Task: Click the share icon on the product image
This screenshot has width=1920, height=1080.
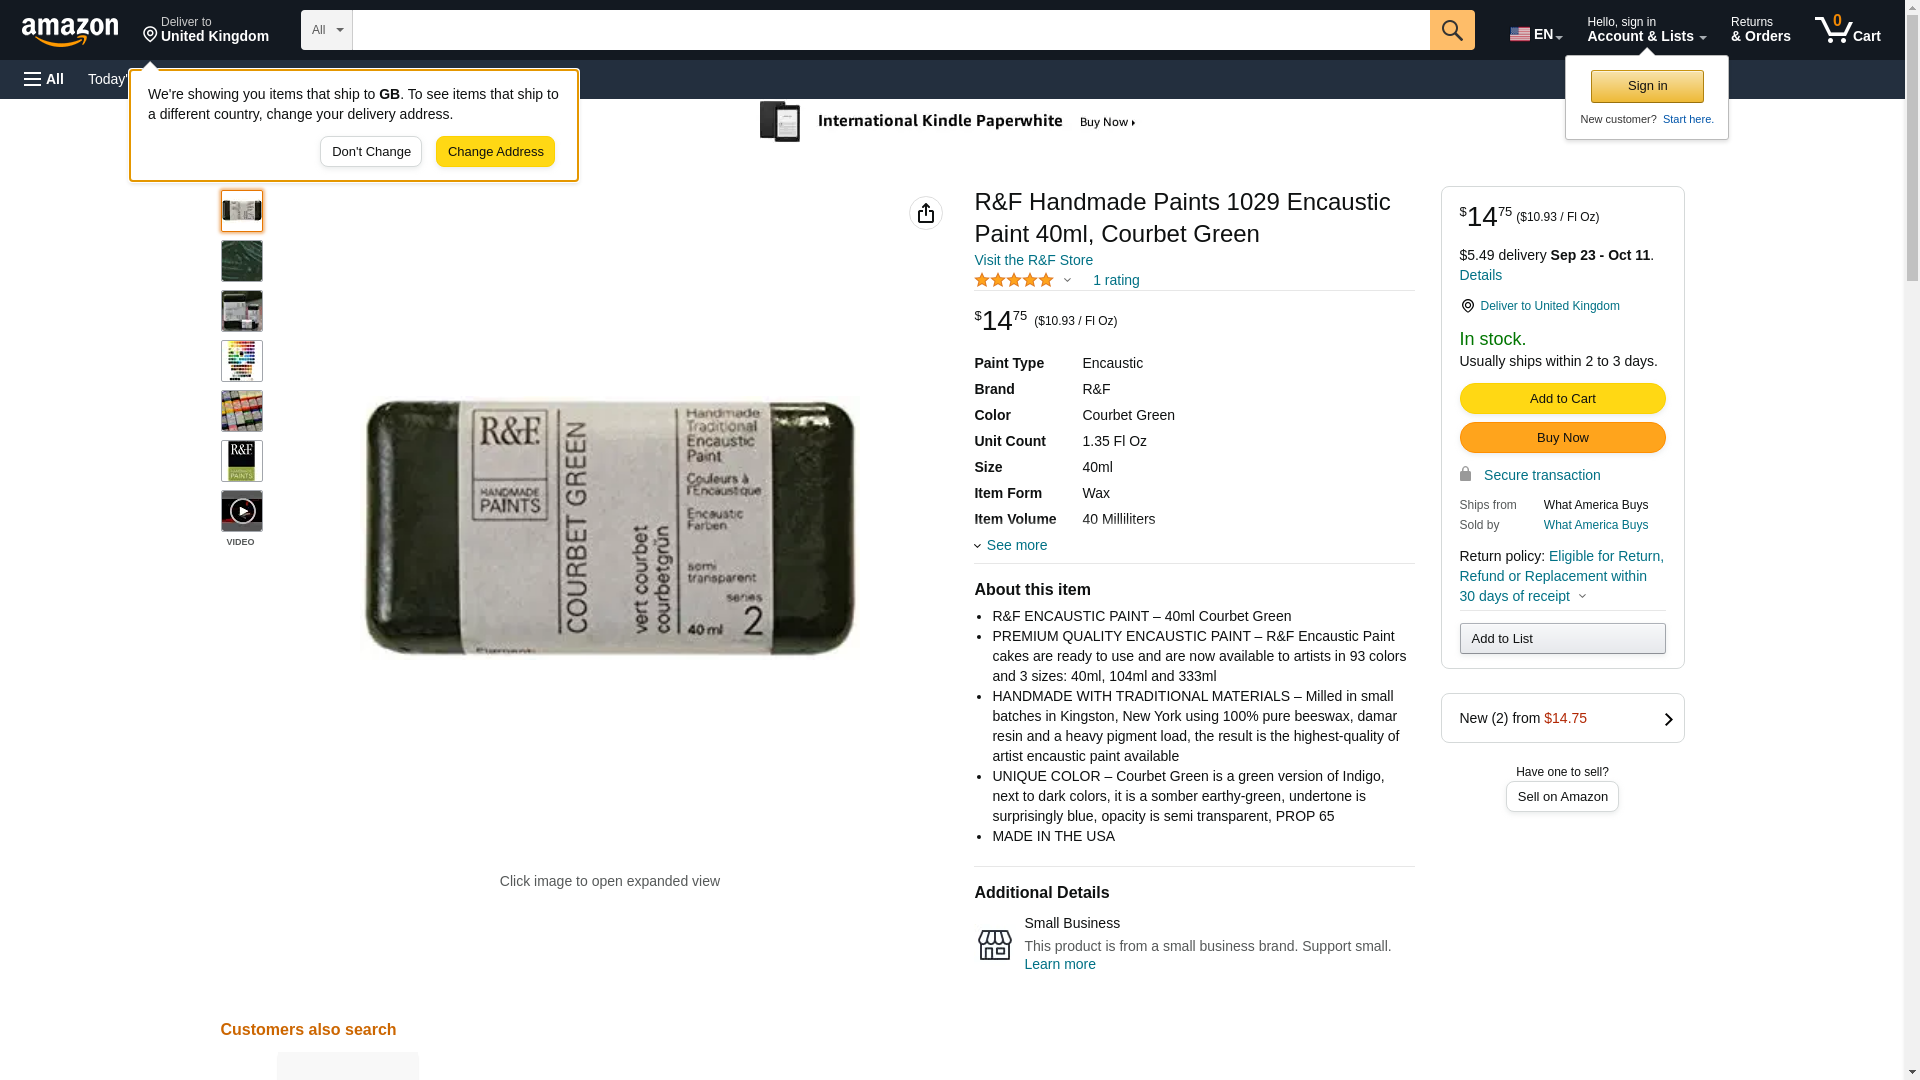Action: click(926, 213)
